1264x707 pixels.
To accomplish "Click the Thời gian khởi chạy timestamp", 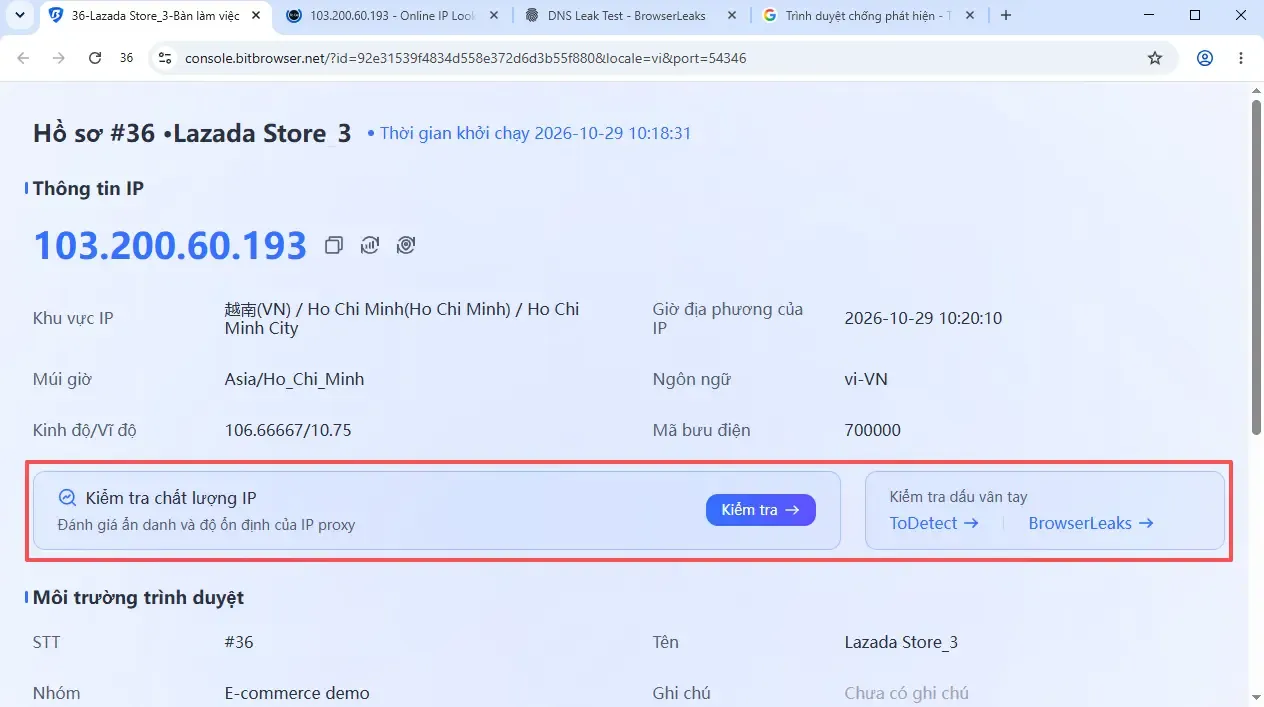I will [535, 133].
